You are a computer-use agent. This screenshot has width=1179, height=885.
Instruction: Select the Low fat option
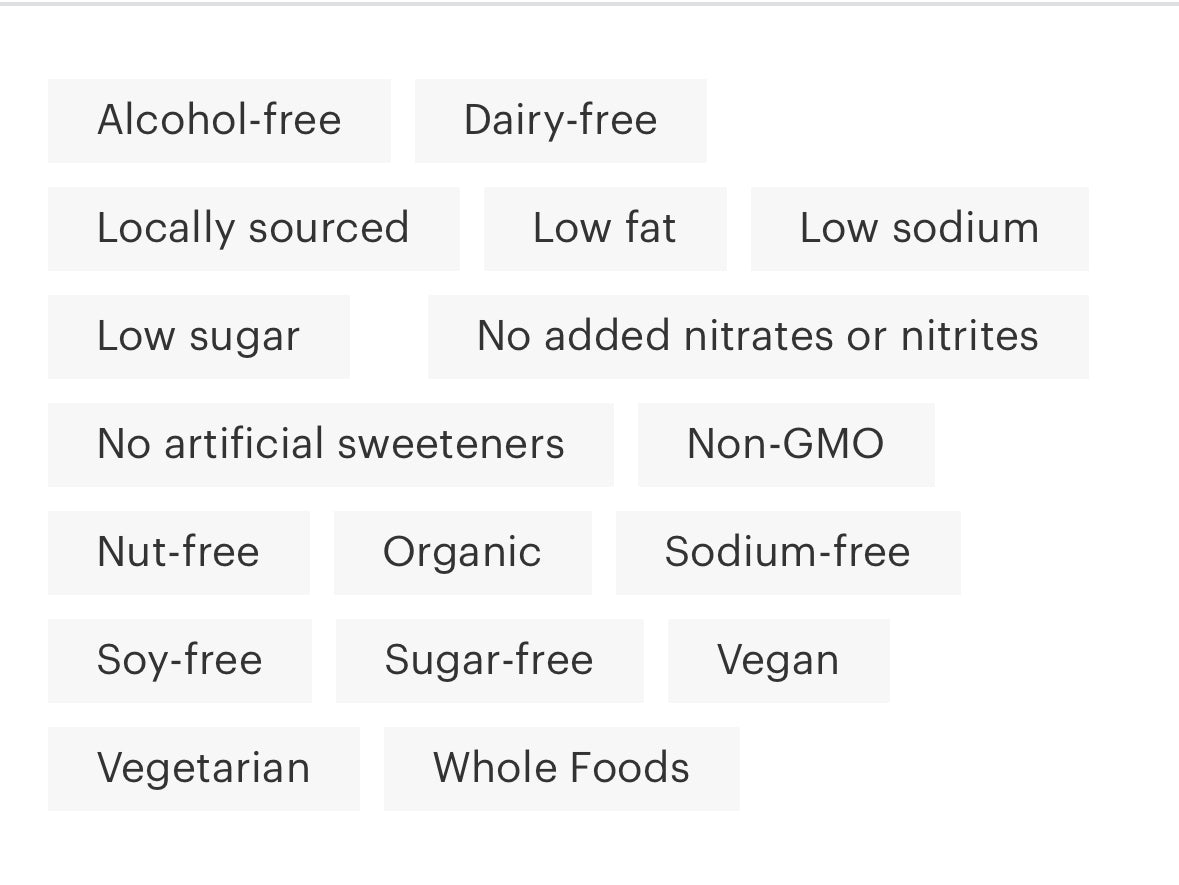click(605, 229)
